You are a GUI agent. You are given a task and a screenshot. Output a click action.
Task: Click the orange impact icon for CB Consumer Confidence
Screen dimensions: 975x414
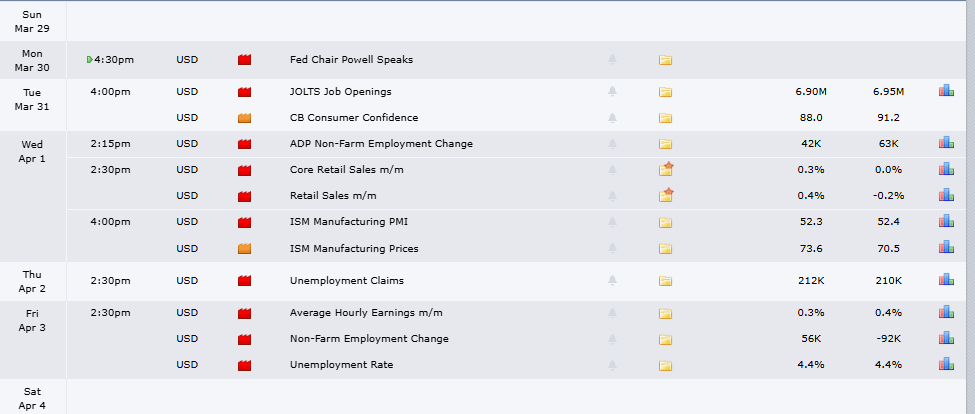(x=244, y=118)
